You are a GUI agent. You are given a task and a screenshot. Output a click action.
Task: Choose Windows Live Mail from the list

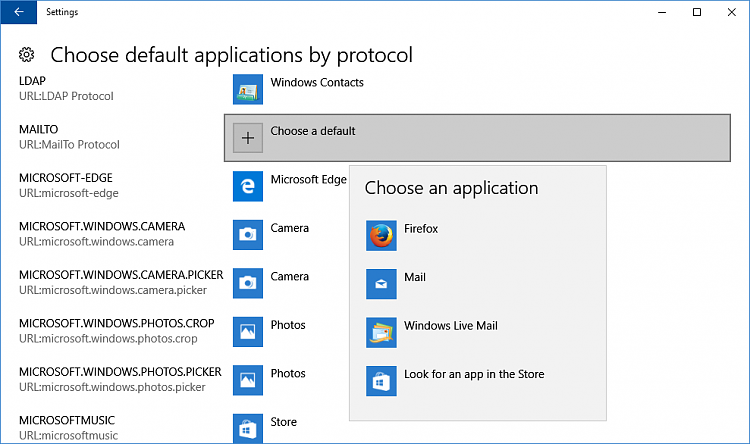click(x=451, y=326)
